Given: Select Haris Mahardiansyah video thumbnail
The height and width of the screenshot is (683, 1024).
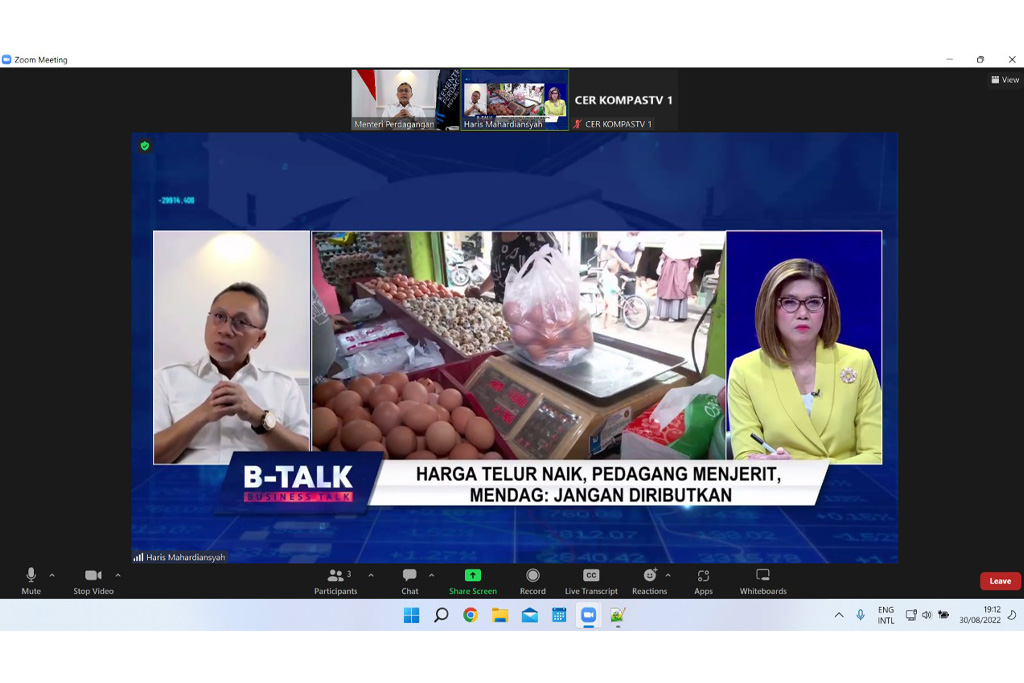Looking at the screenshot, I should 514,99.
